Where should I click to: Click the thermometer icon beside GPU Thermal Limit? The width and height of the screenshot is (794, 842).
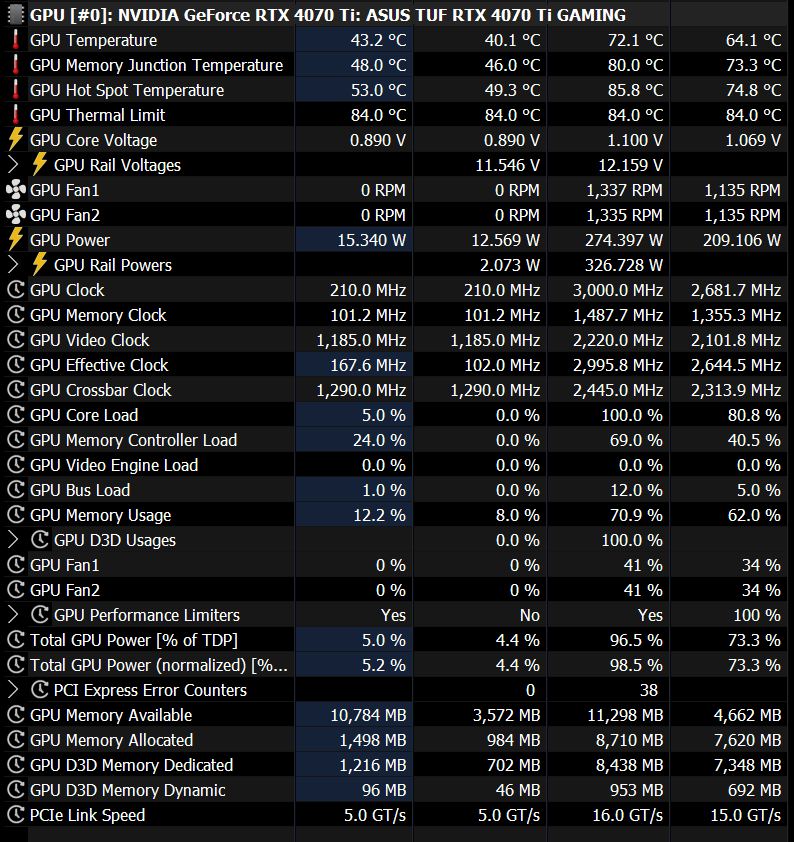15,115
